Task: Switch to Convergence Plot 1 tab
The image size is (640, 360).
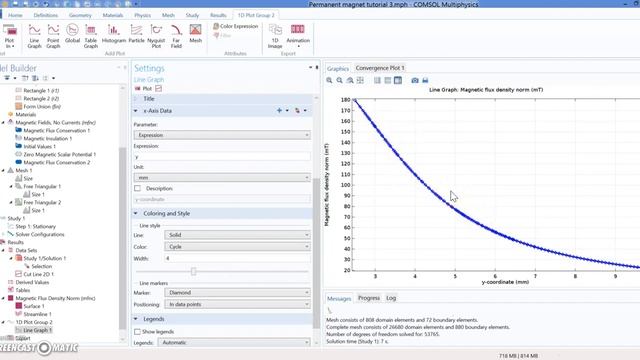Action: point(380,68)
